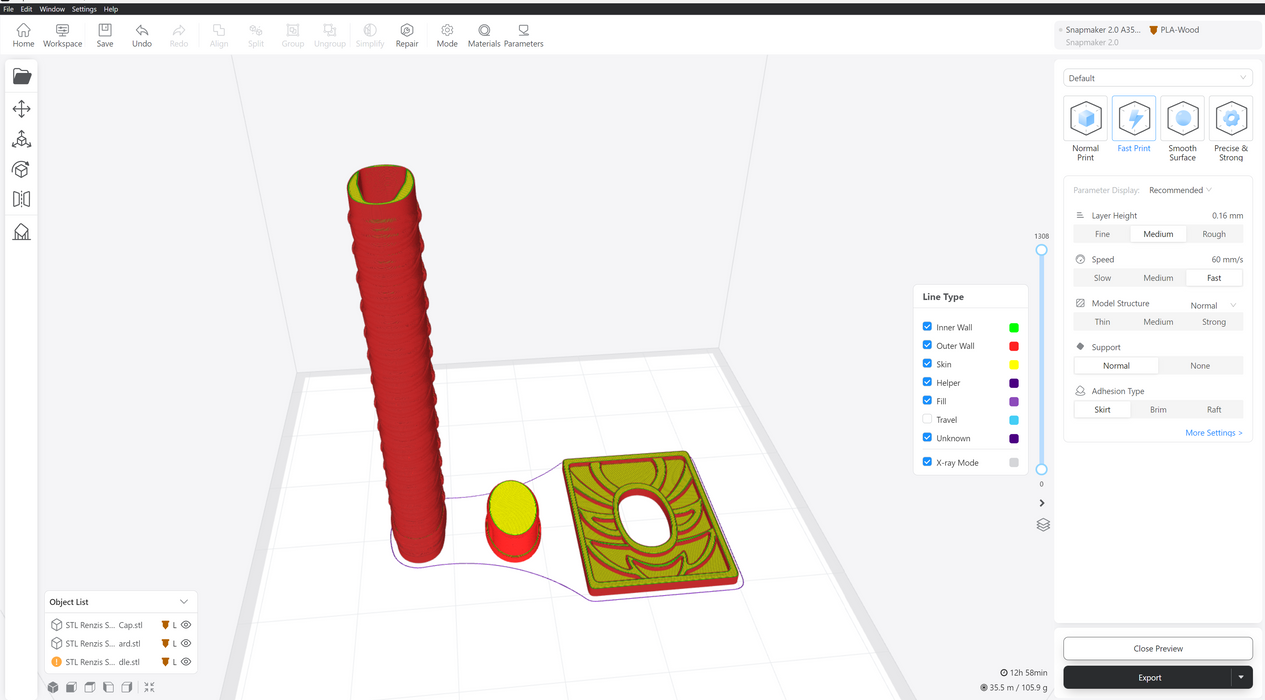Select the Brim adhesion type
1265x700 pixels.
point(1158,409)
